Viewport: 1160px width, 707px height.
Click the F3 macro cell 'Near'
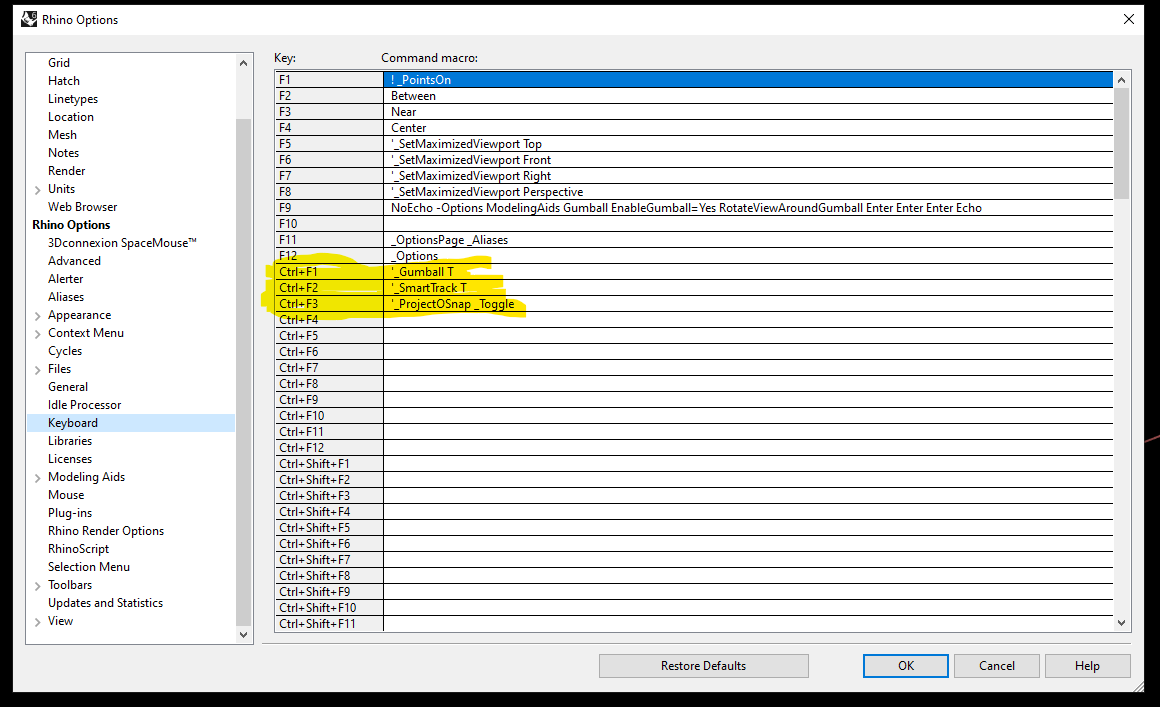coord(748,112)
